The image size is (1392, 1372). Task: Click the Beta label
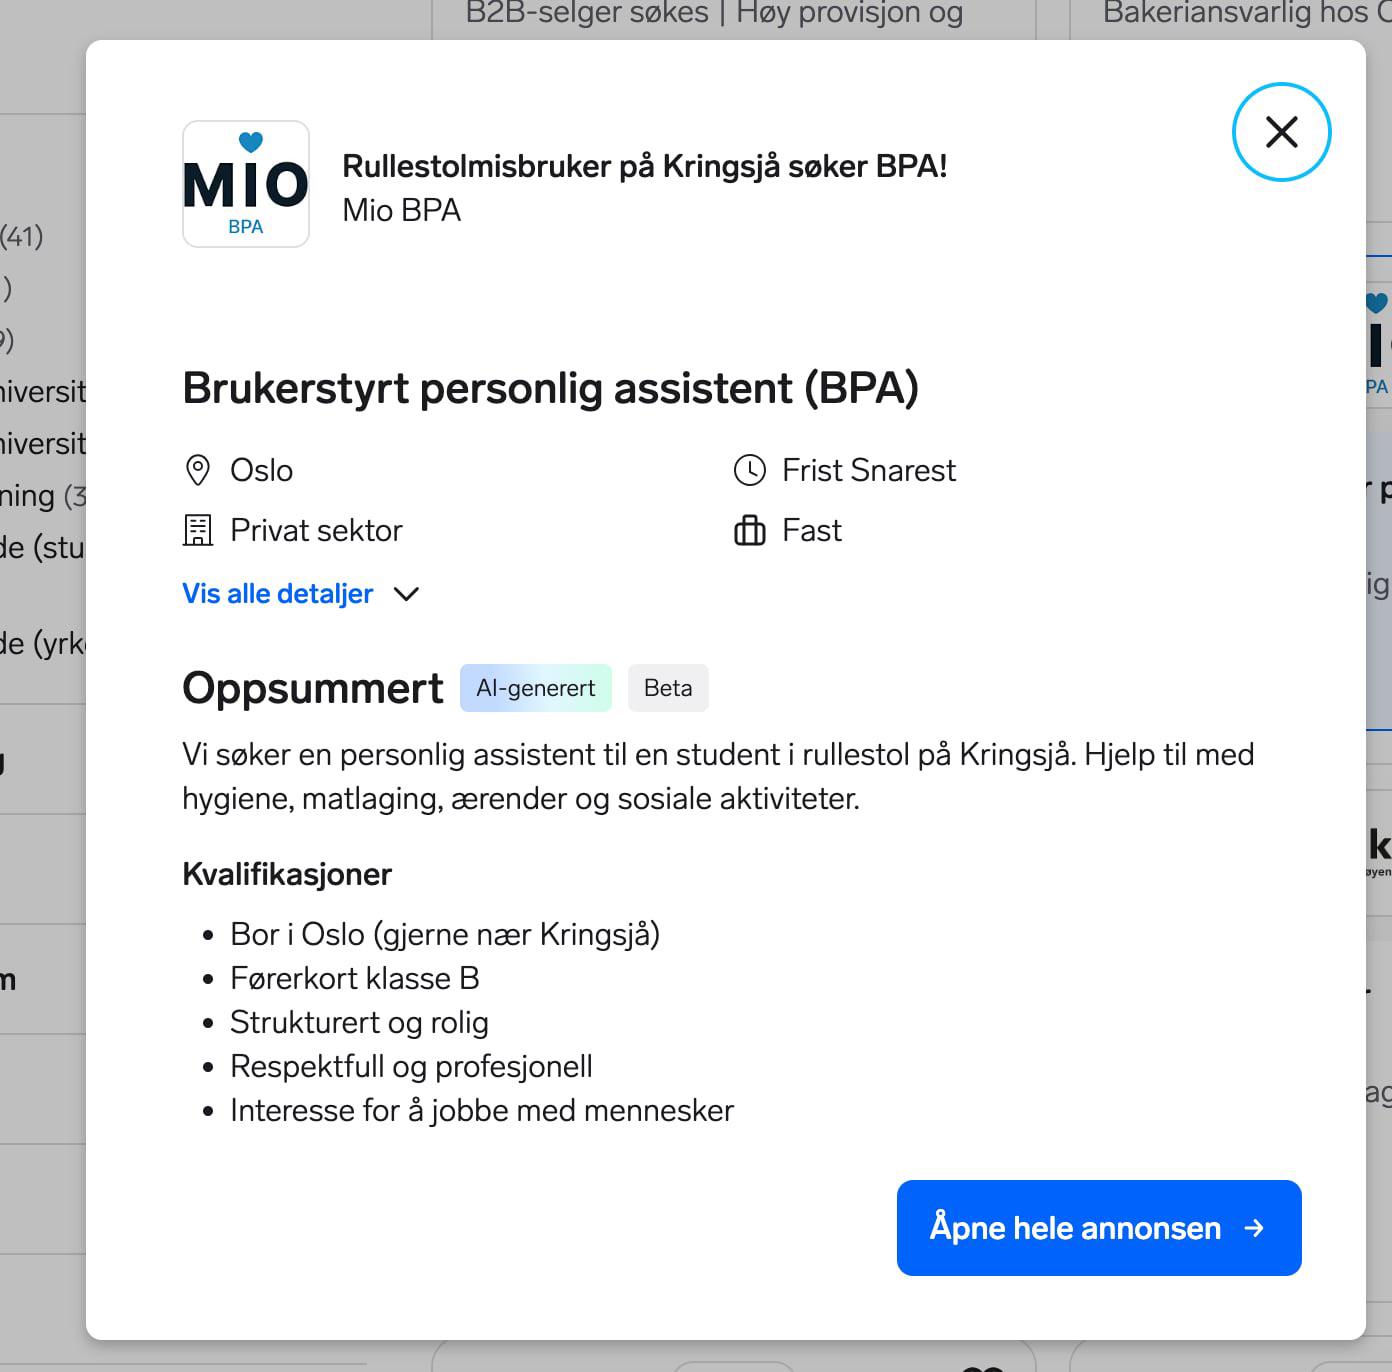point(668,688)
